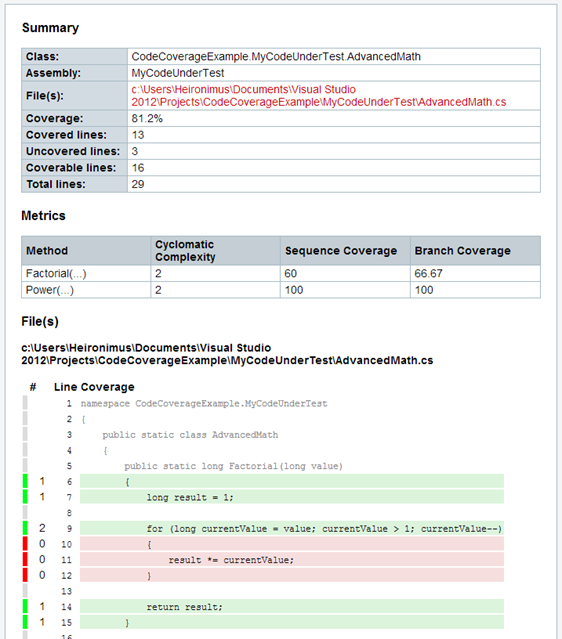The width and height of the screenshot is (562, 639).
Task: Click the red coverage marker for line 11
Action: pyautogui.click(x=25, y=560)
